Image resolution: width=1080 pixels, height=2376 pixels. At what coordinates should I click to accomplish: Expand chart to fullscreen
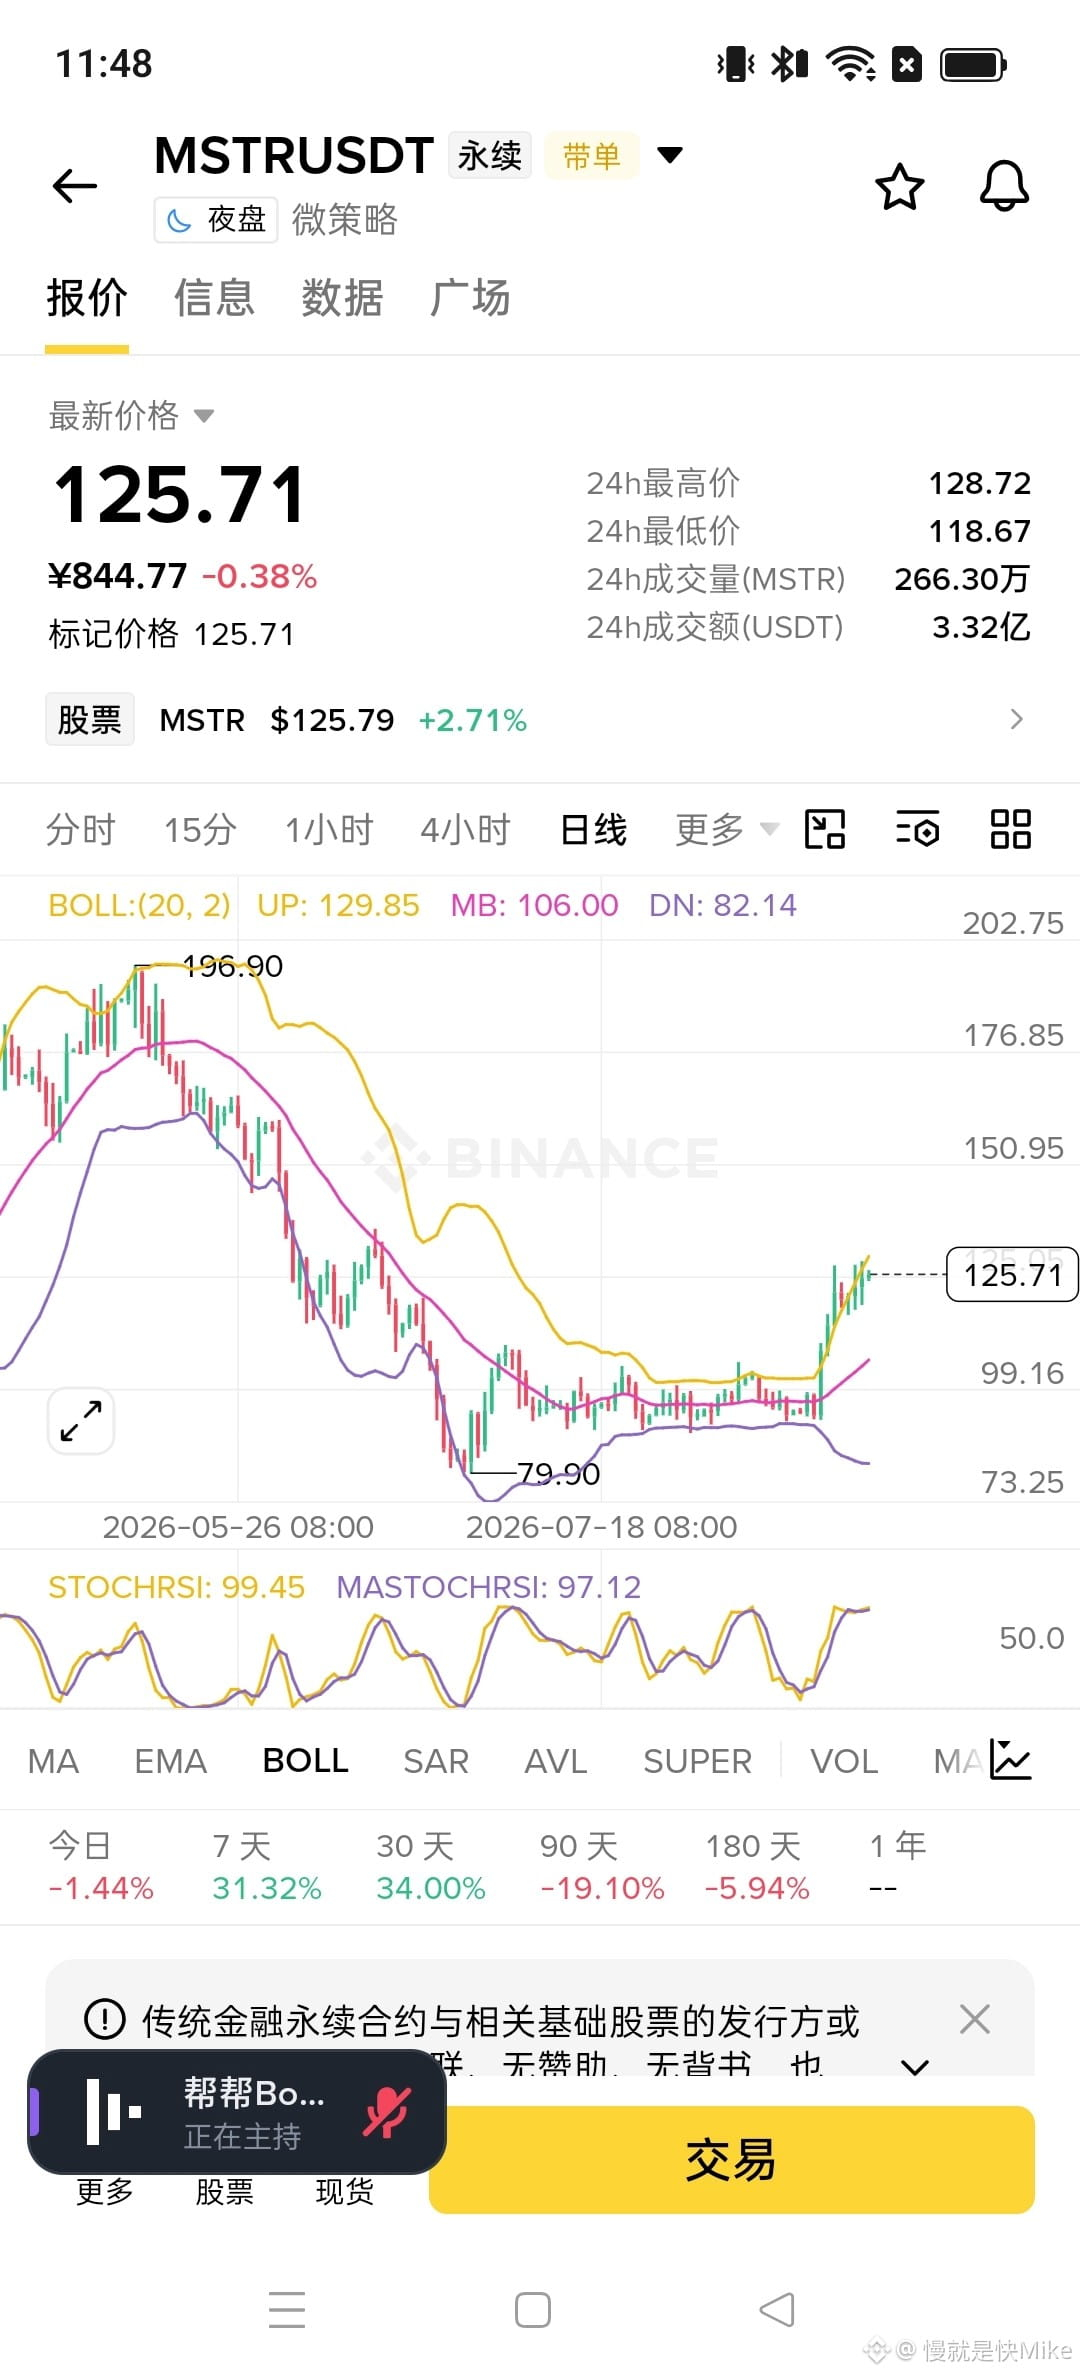81,1421
